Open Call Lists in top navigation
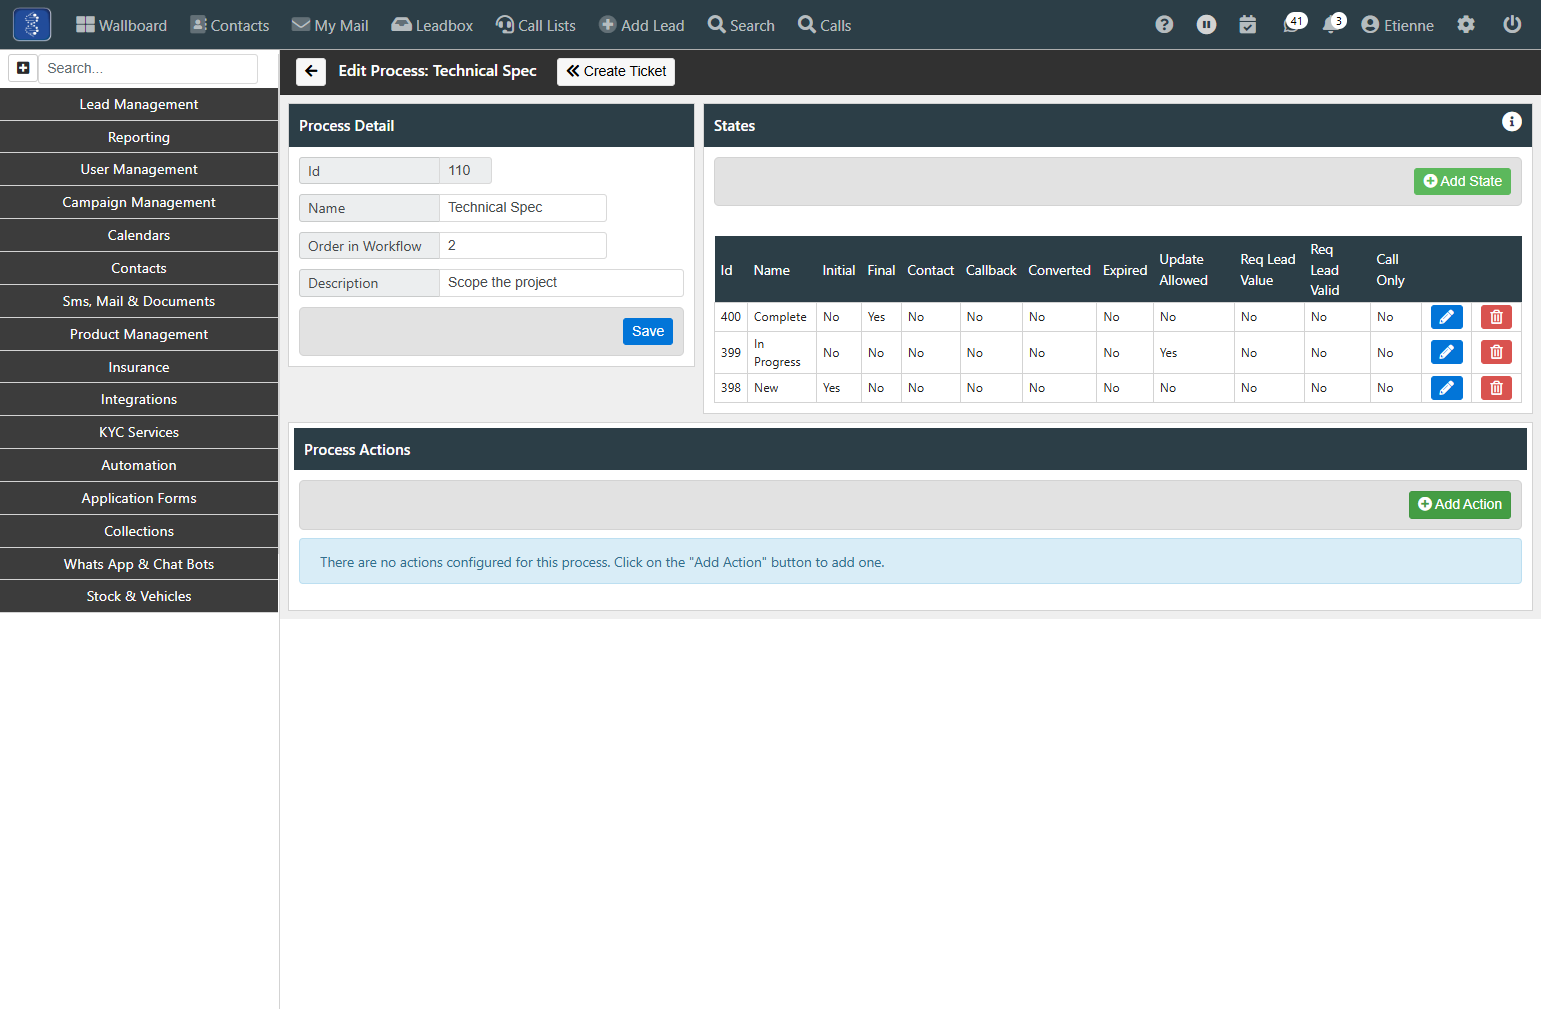1541x1031 pixels. [536, 25]
